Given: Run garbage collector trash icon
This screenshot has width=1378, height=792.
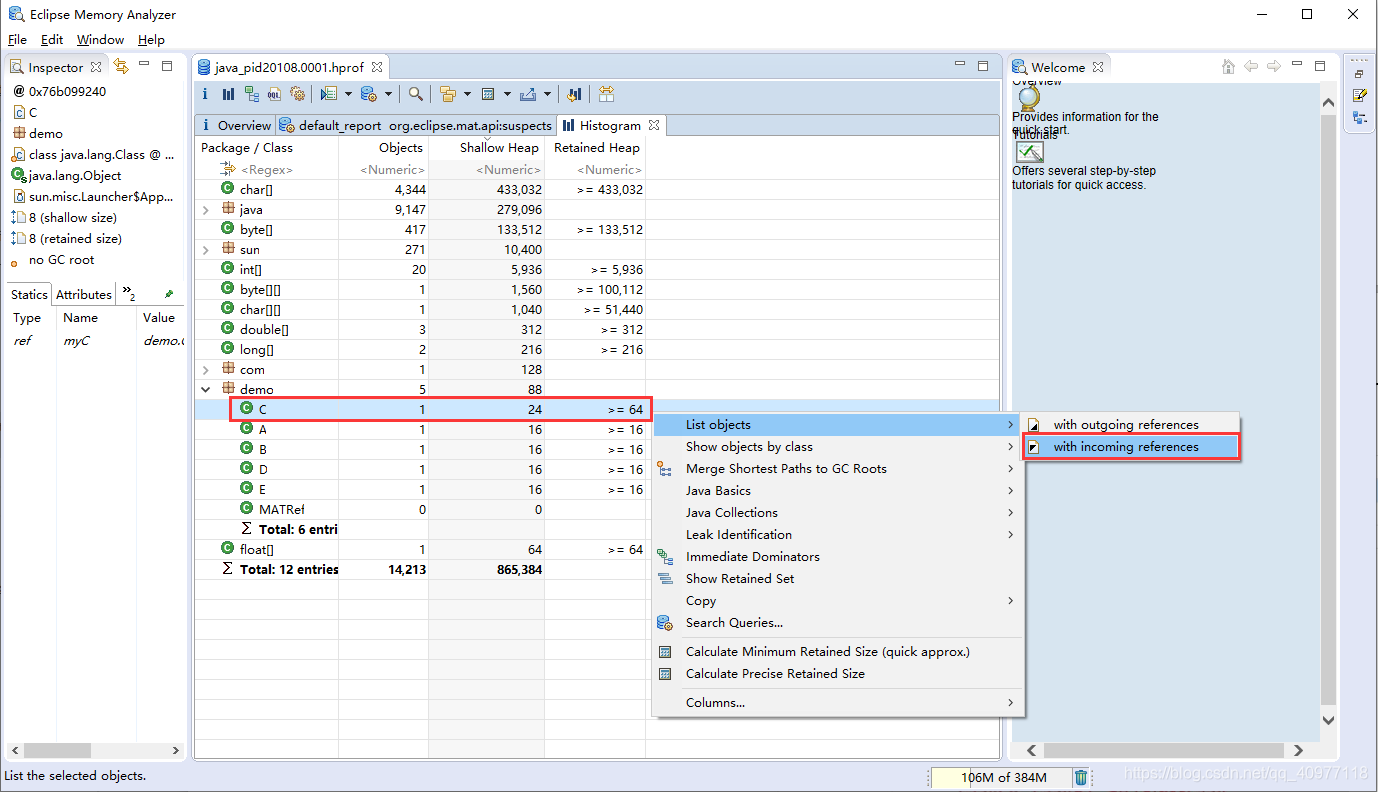Looking at the screenshot, I should (x=1081, y=777).
